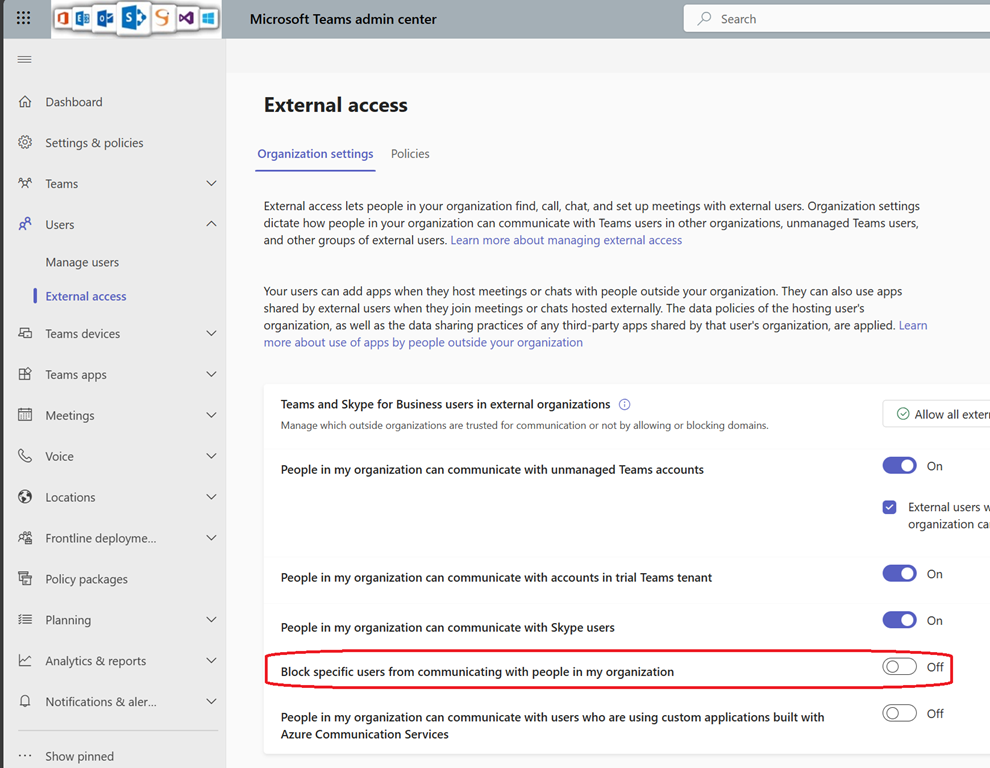
Task: Click the Analytics & reports chart icon
Action: coord(25,661)
